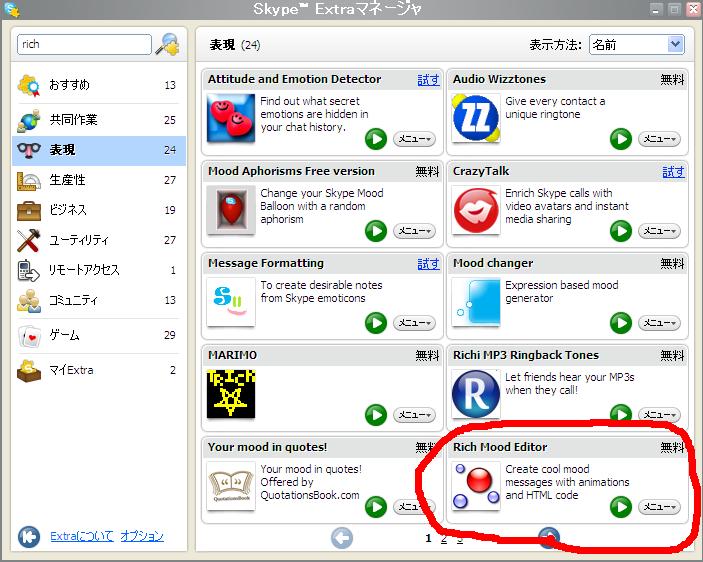Image resolution: width=703 pixels, height=562 pixels.
Task: Click the Rich Mood Editor title
Action: point(500,447)
